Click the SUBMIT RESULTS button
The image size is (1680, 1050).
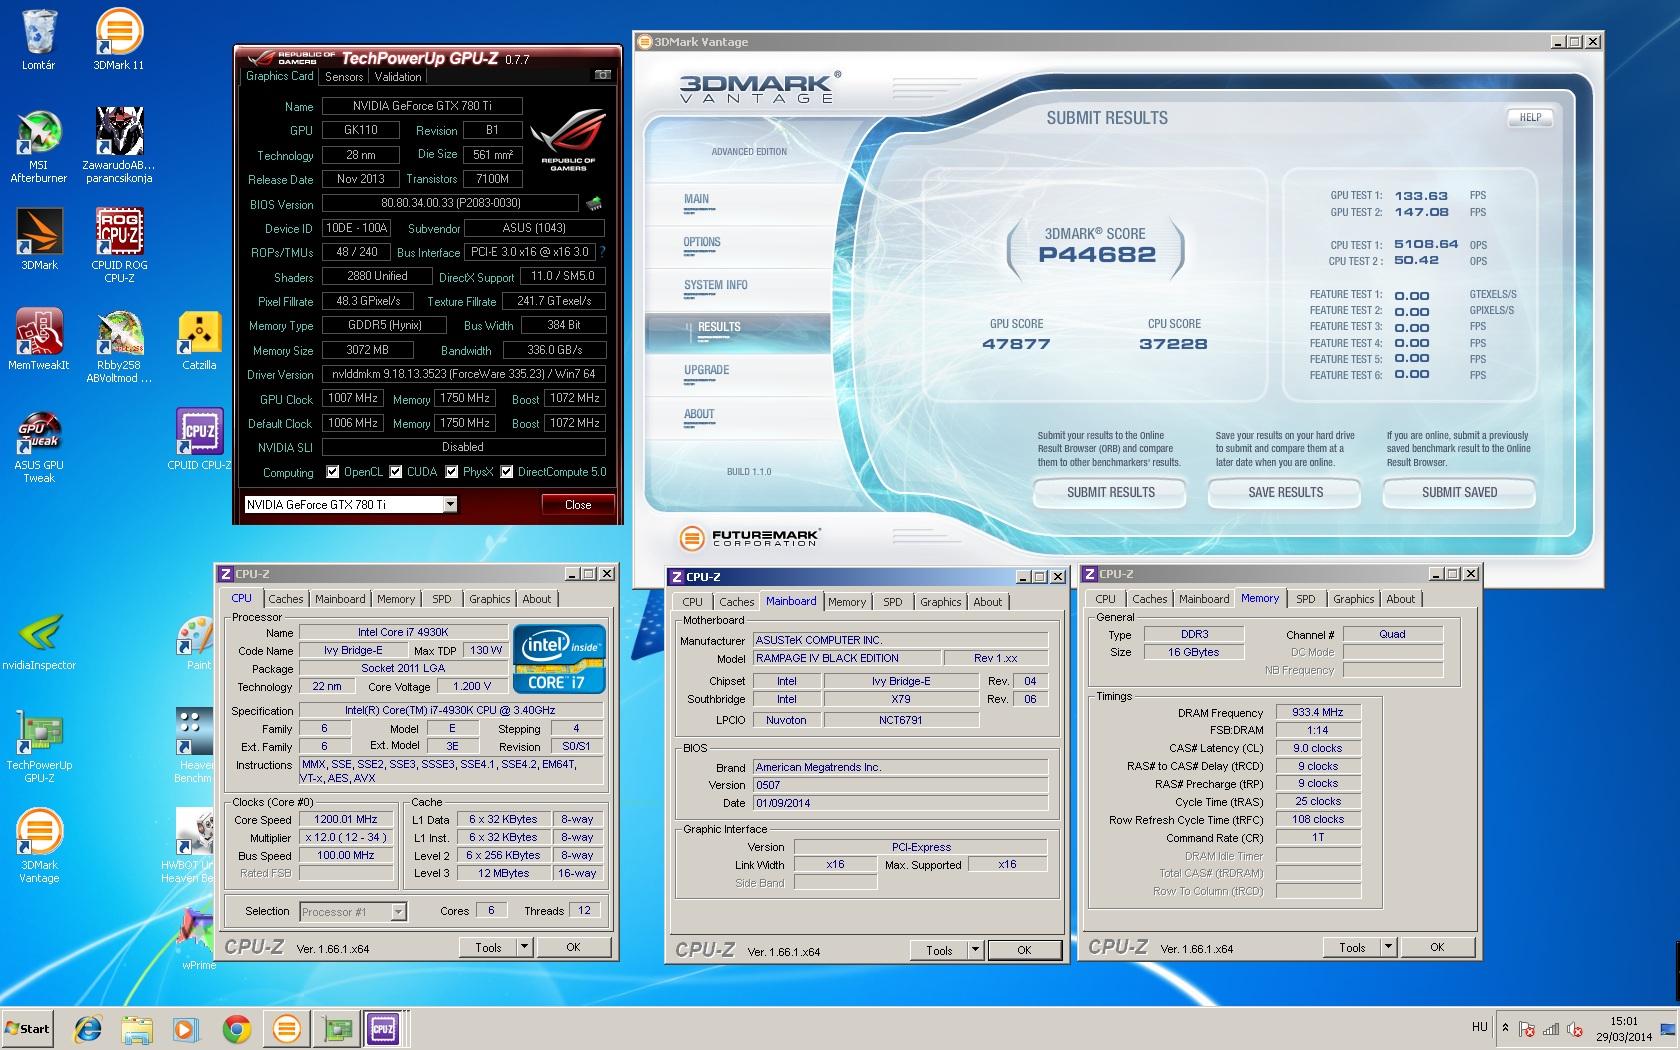click(1110, 492)
